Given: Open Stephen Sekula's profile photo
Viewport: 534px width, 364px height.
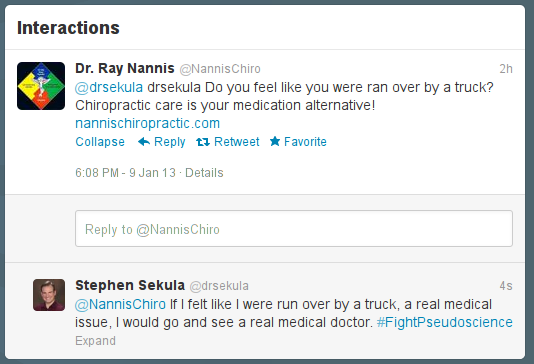Looking at the screenshot, I should point(49,295).
